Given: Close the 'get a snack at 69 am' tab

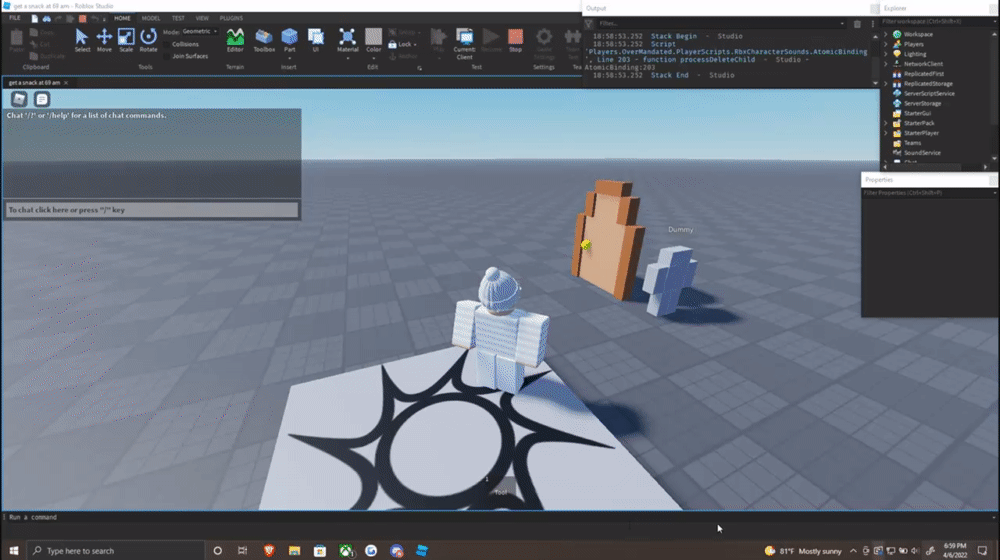Looking at the screenshot, I should [x=66, y=83].
